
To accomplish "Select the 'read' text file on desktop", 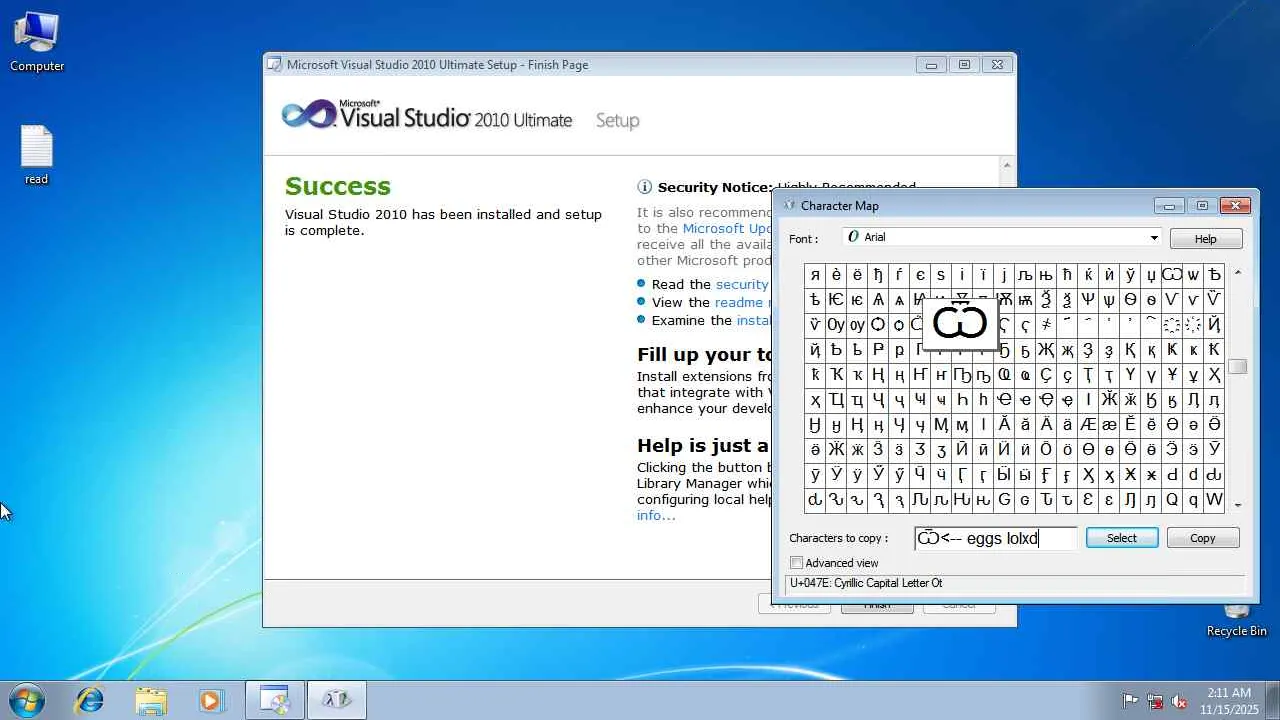I will (36, 156).
